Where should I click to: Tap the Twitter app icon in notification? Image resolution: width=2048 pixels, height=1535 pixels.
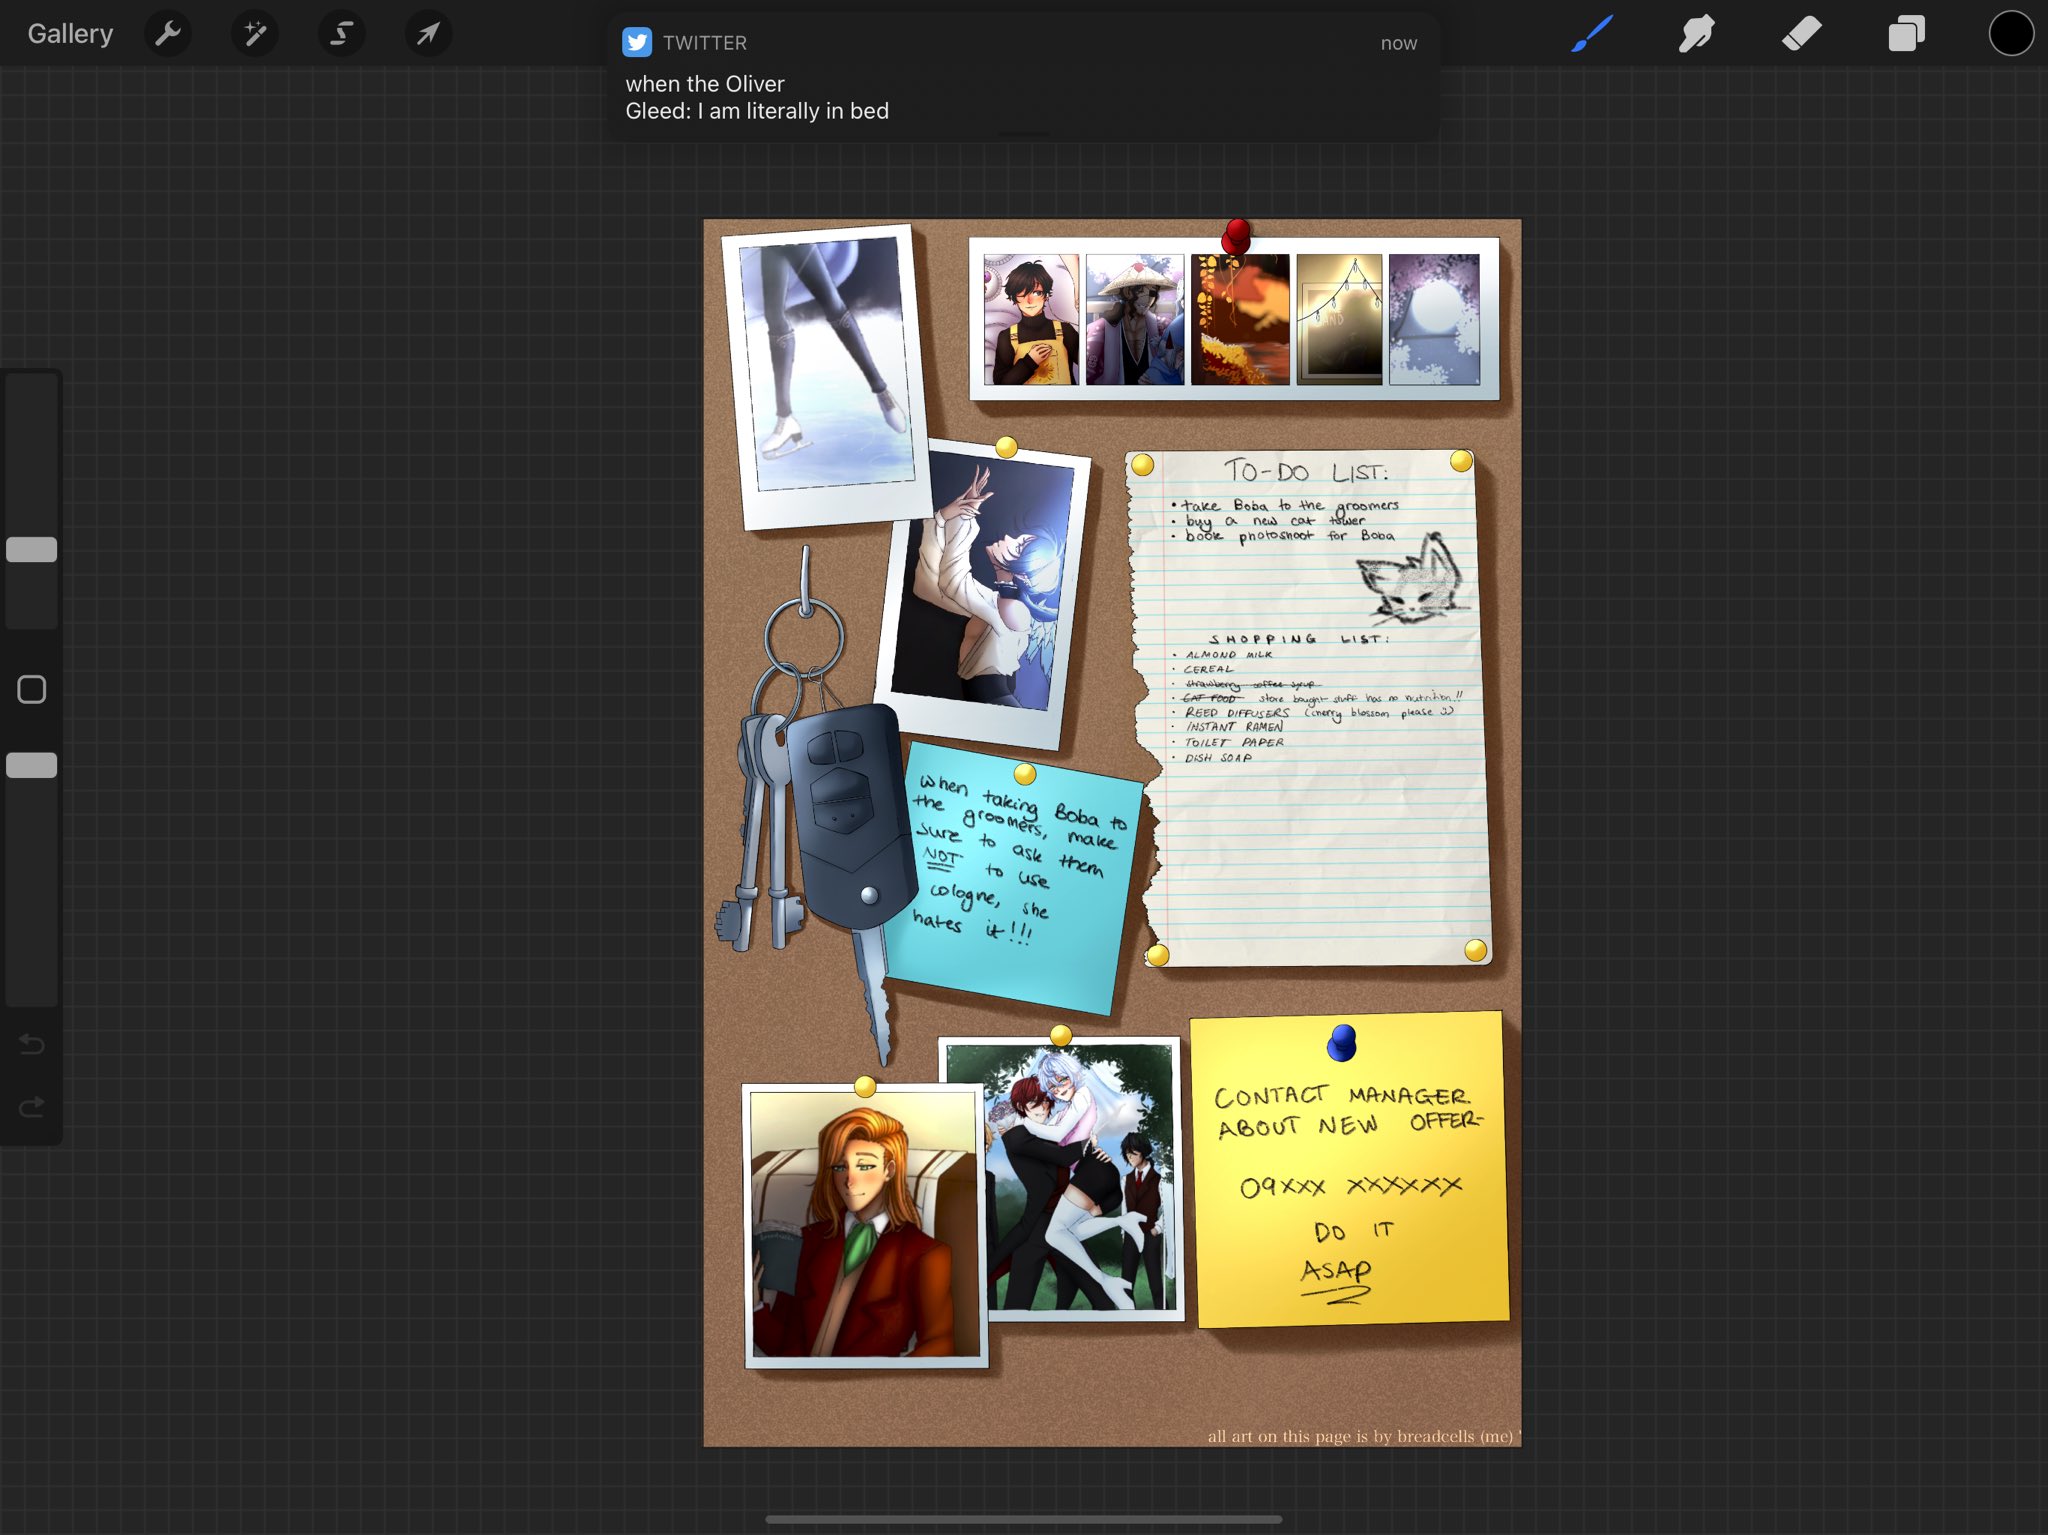pyautogui.click(x=637, y=42)
